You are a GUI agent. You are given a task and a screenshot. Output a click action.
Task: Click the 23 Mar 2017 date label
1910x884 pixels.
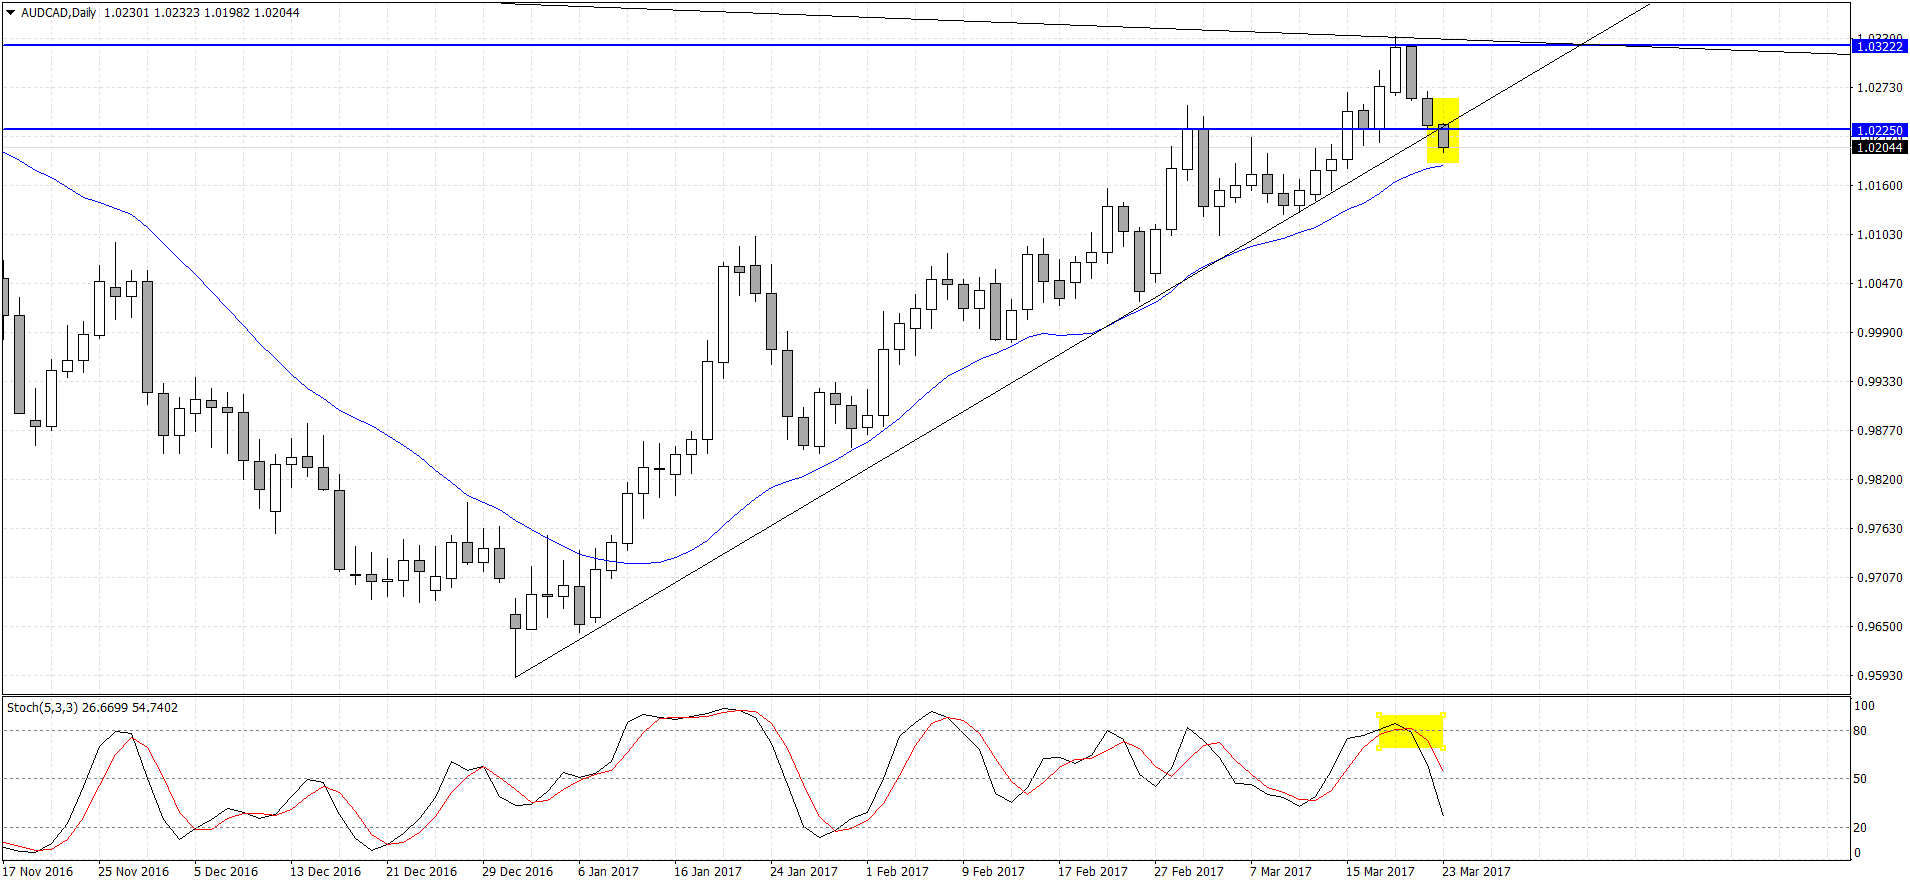(x=1477, y=872)
